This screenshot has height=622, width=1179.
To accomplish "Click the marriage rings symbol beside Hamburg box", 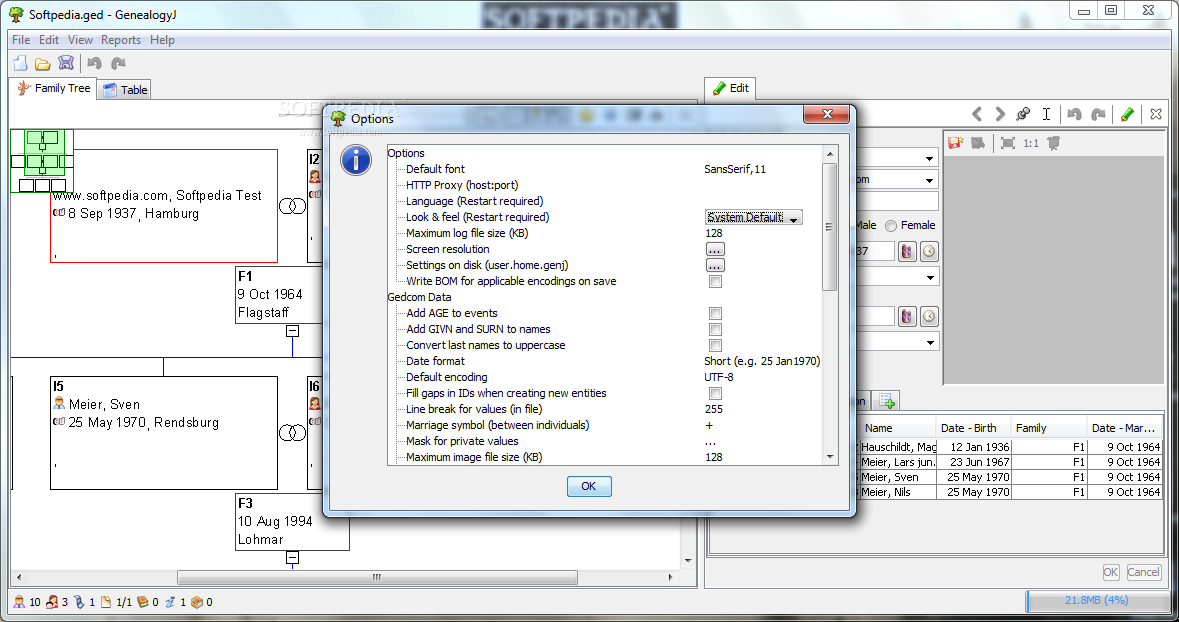I will click(x=292, y=205).
